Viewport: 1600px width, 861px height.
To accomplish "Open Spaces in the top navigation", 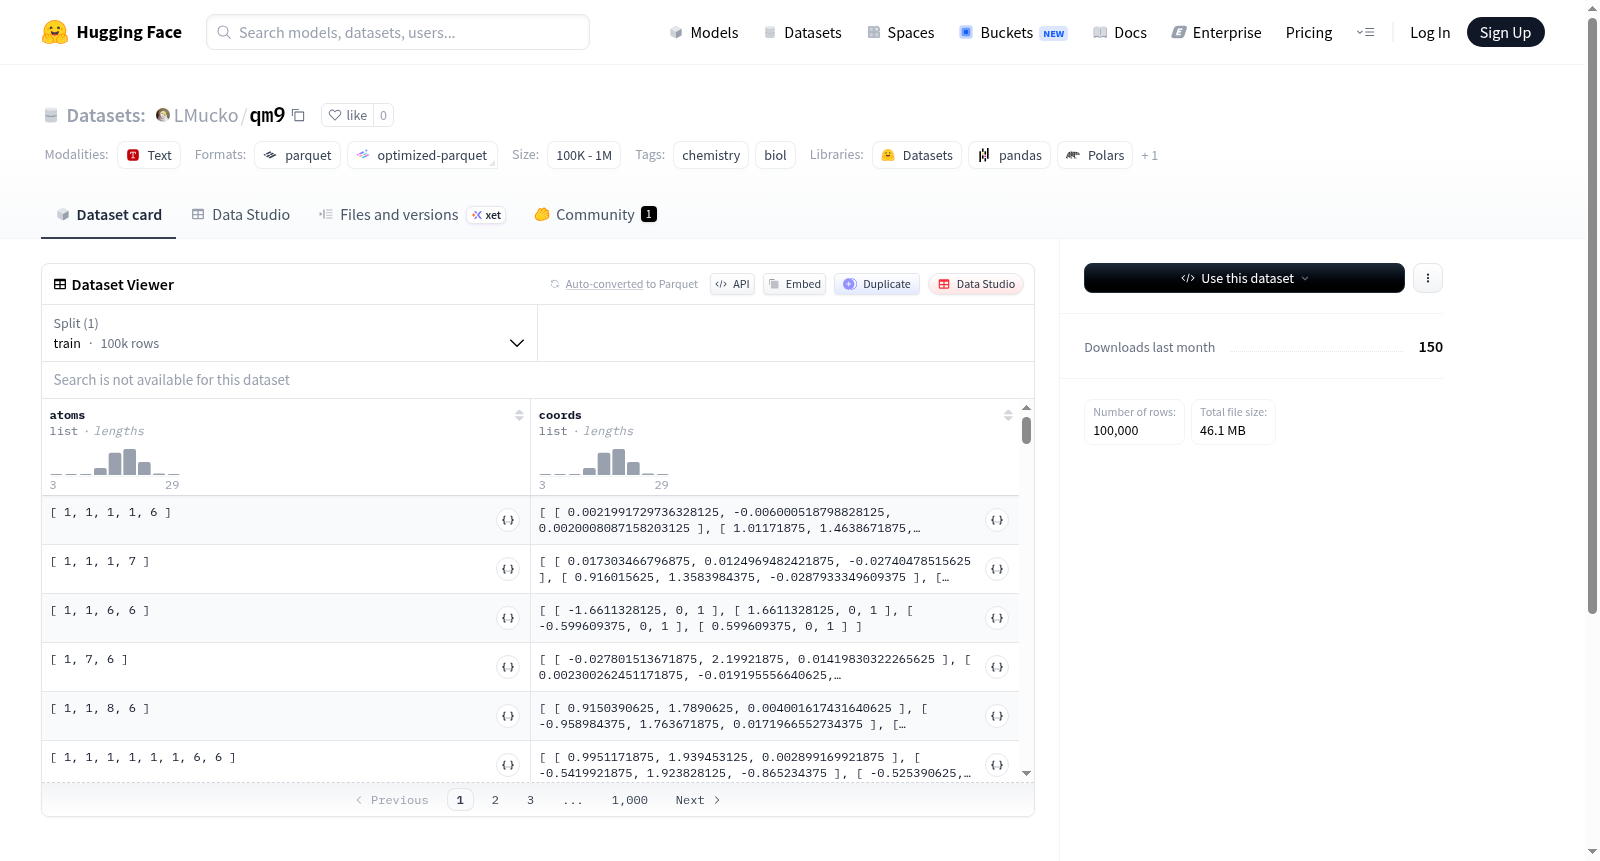I will (900, 32).
